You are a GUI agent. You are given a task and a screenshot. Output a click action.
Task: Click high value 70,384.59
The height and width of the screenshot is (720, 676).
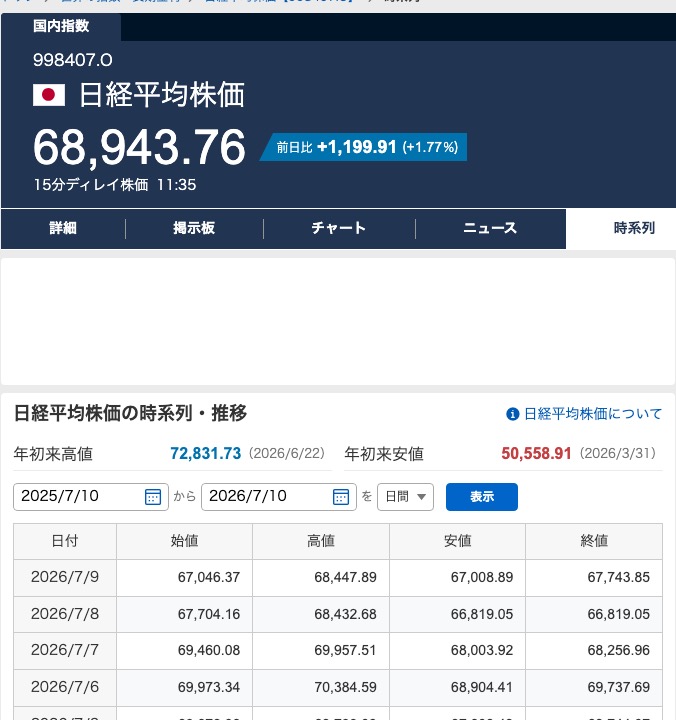345,687
